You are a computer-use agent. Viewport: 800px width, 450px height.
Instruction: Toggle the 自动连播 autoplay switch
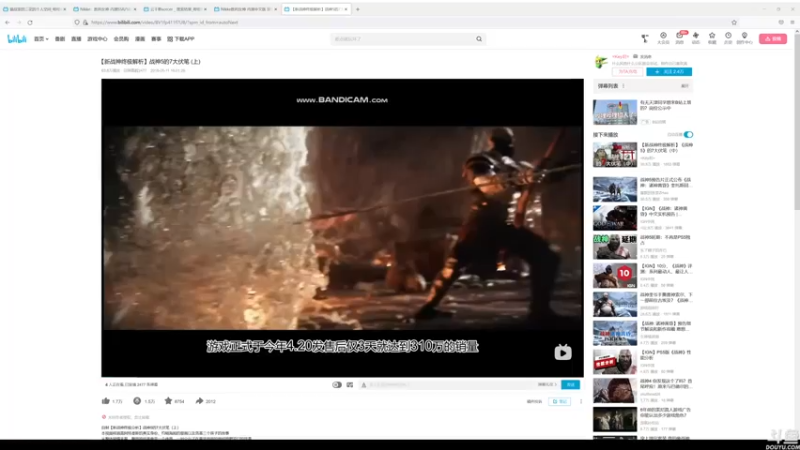[x=688, y=135]
